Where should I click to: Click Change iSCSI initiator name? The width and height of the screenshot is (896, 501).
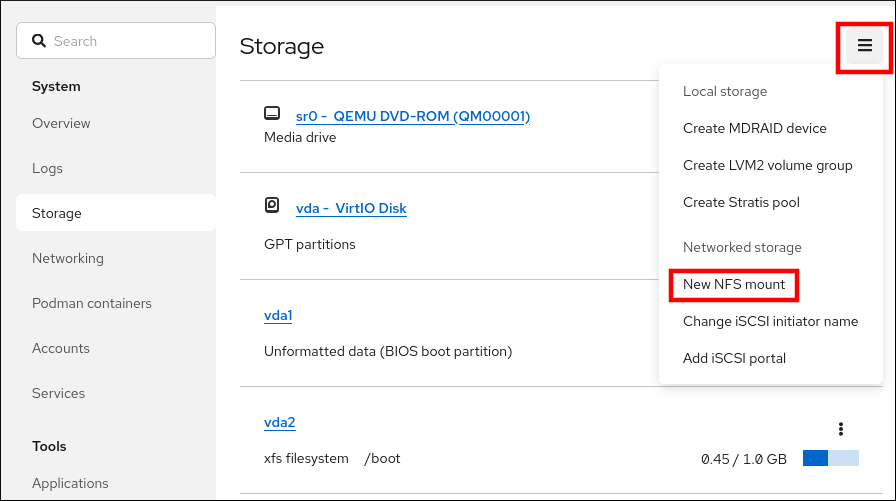pos(770,321)
